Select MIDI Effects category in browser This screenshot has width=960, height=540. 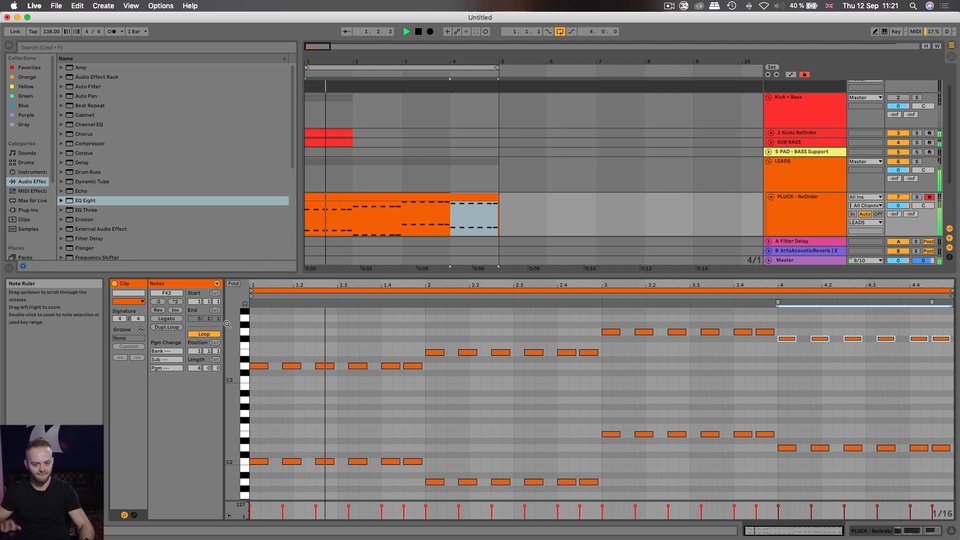(32, 191)
